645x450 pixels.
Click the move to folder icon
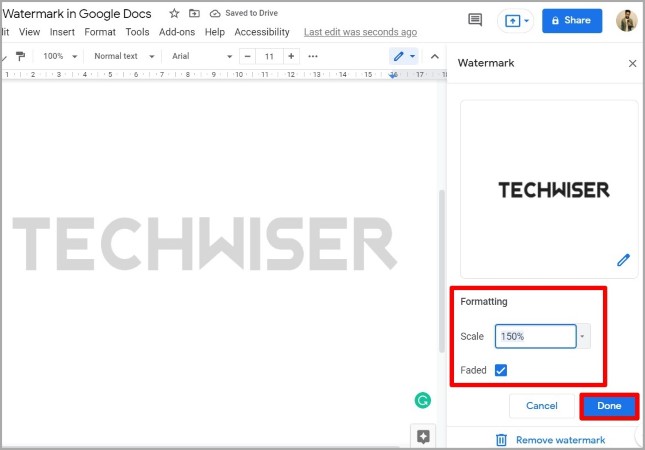(194, 13)
